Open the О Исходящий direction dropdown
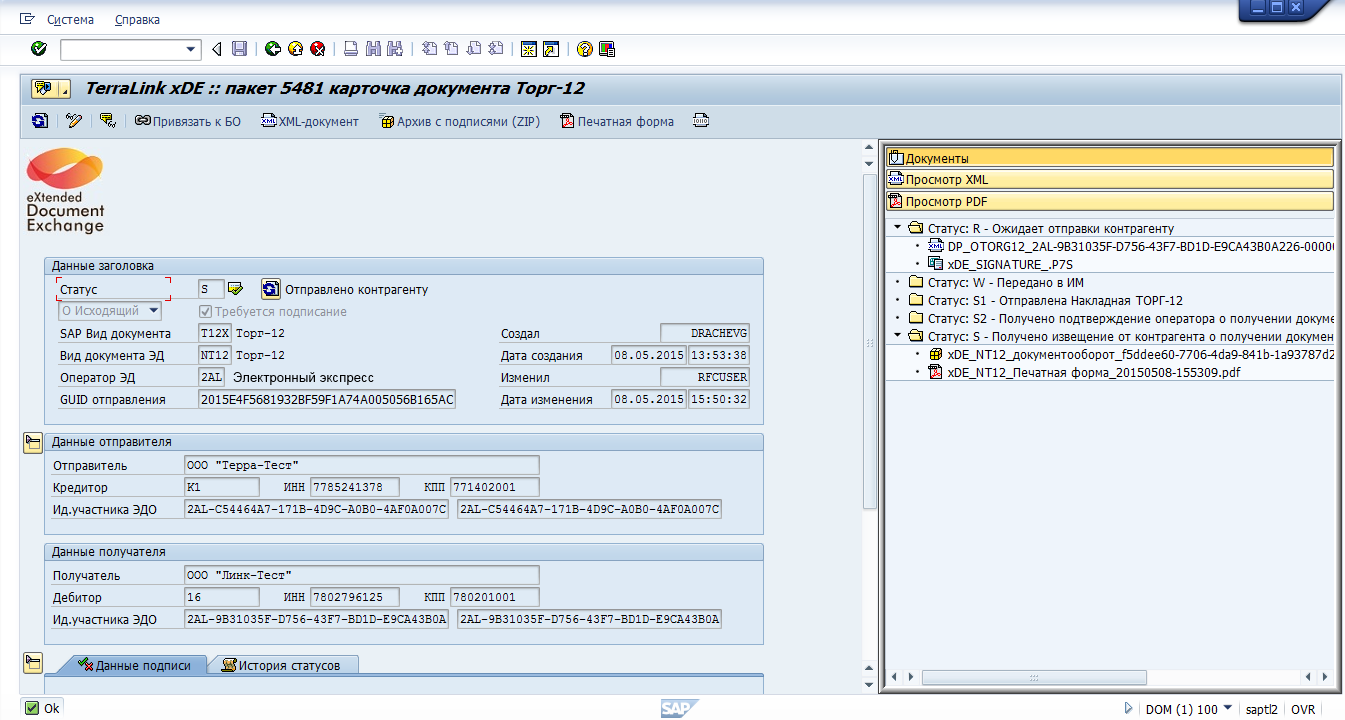The width and height of the screenshot is (1345, 720). [x=154, y=311]
